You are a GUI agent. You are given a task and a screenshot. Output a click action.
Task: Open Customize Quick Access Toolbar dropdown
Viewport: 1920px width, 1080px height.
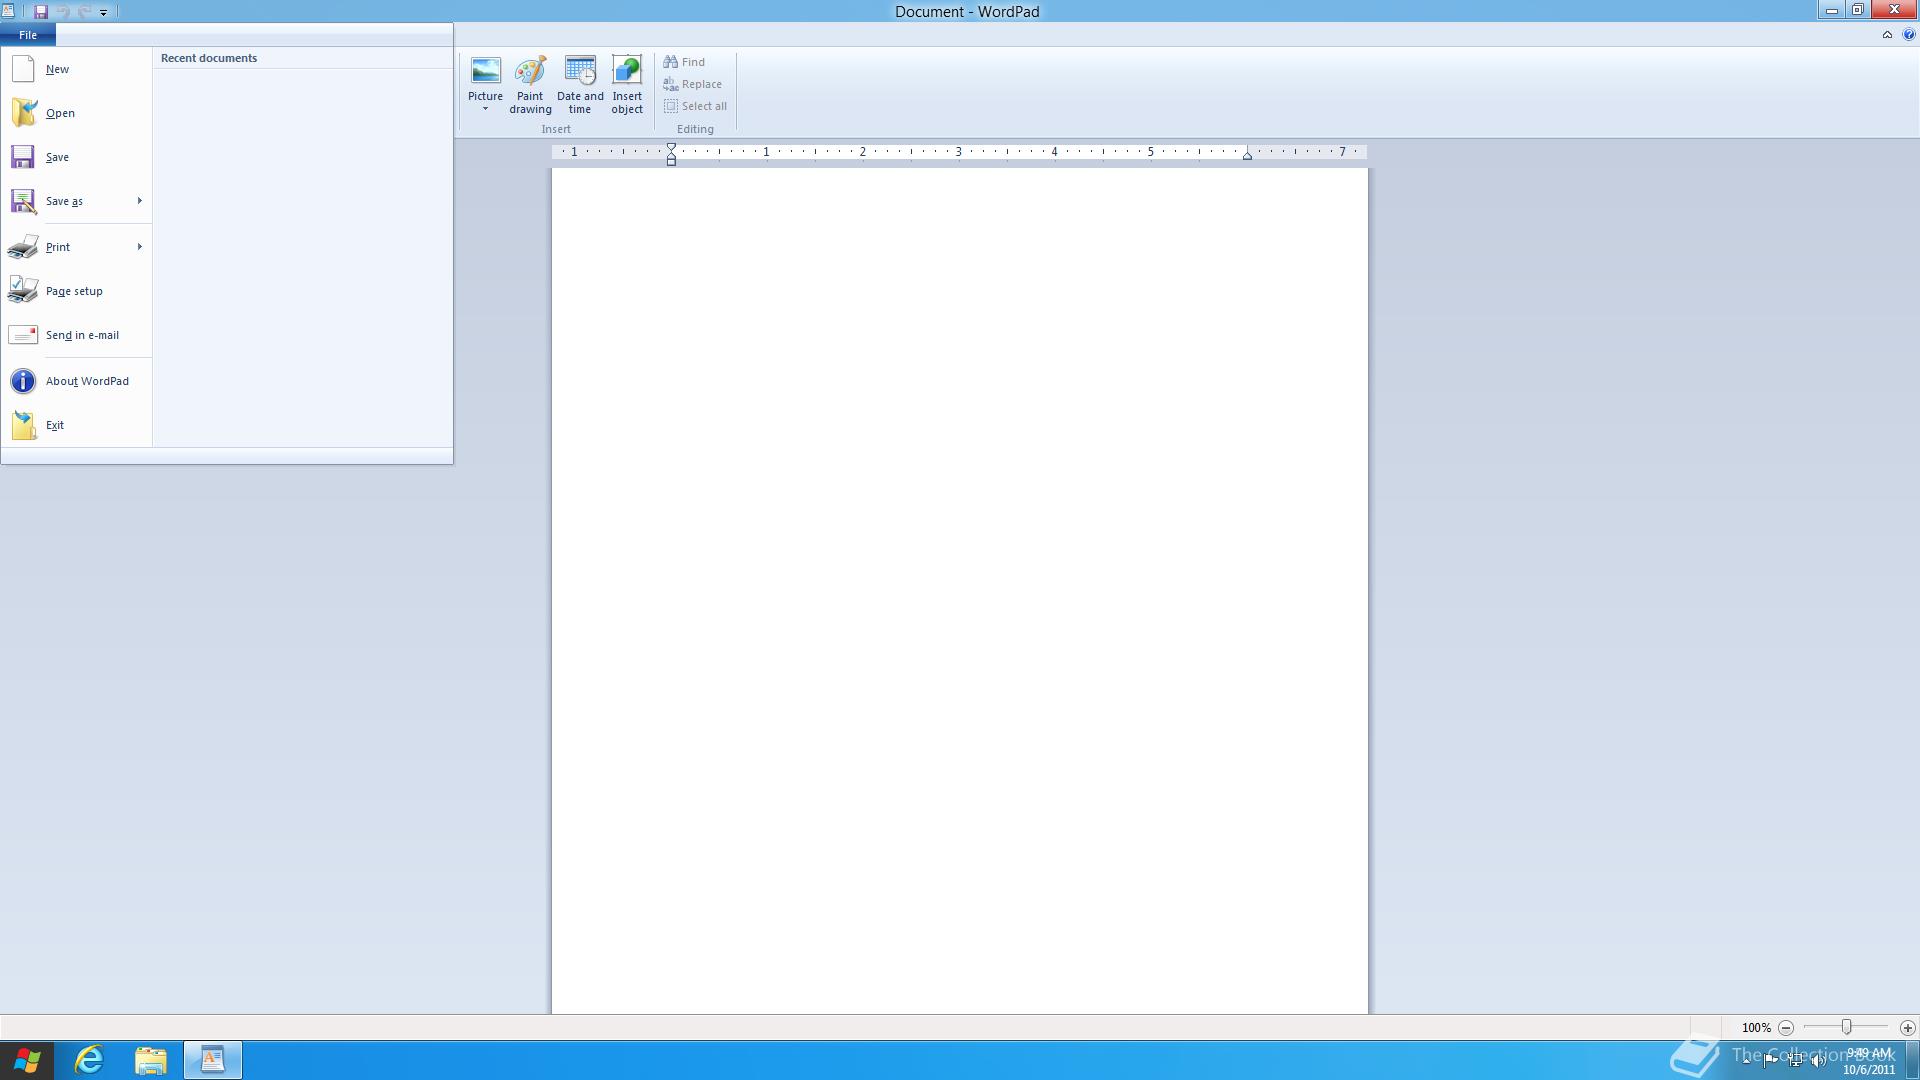[x=103, y=13]
